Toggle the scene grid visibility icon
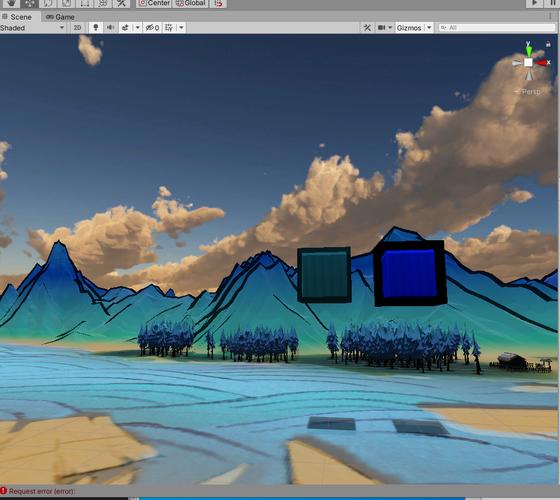The height and width of the screenshot is (500, 560). pyautogui.click(x=169, y=28)
